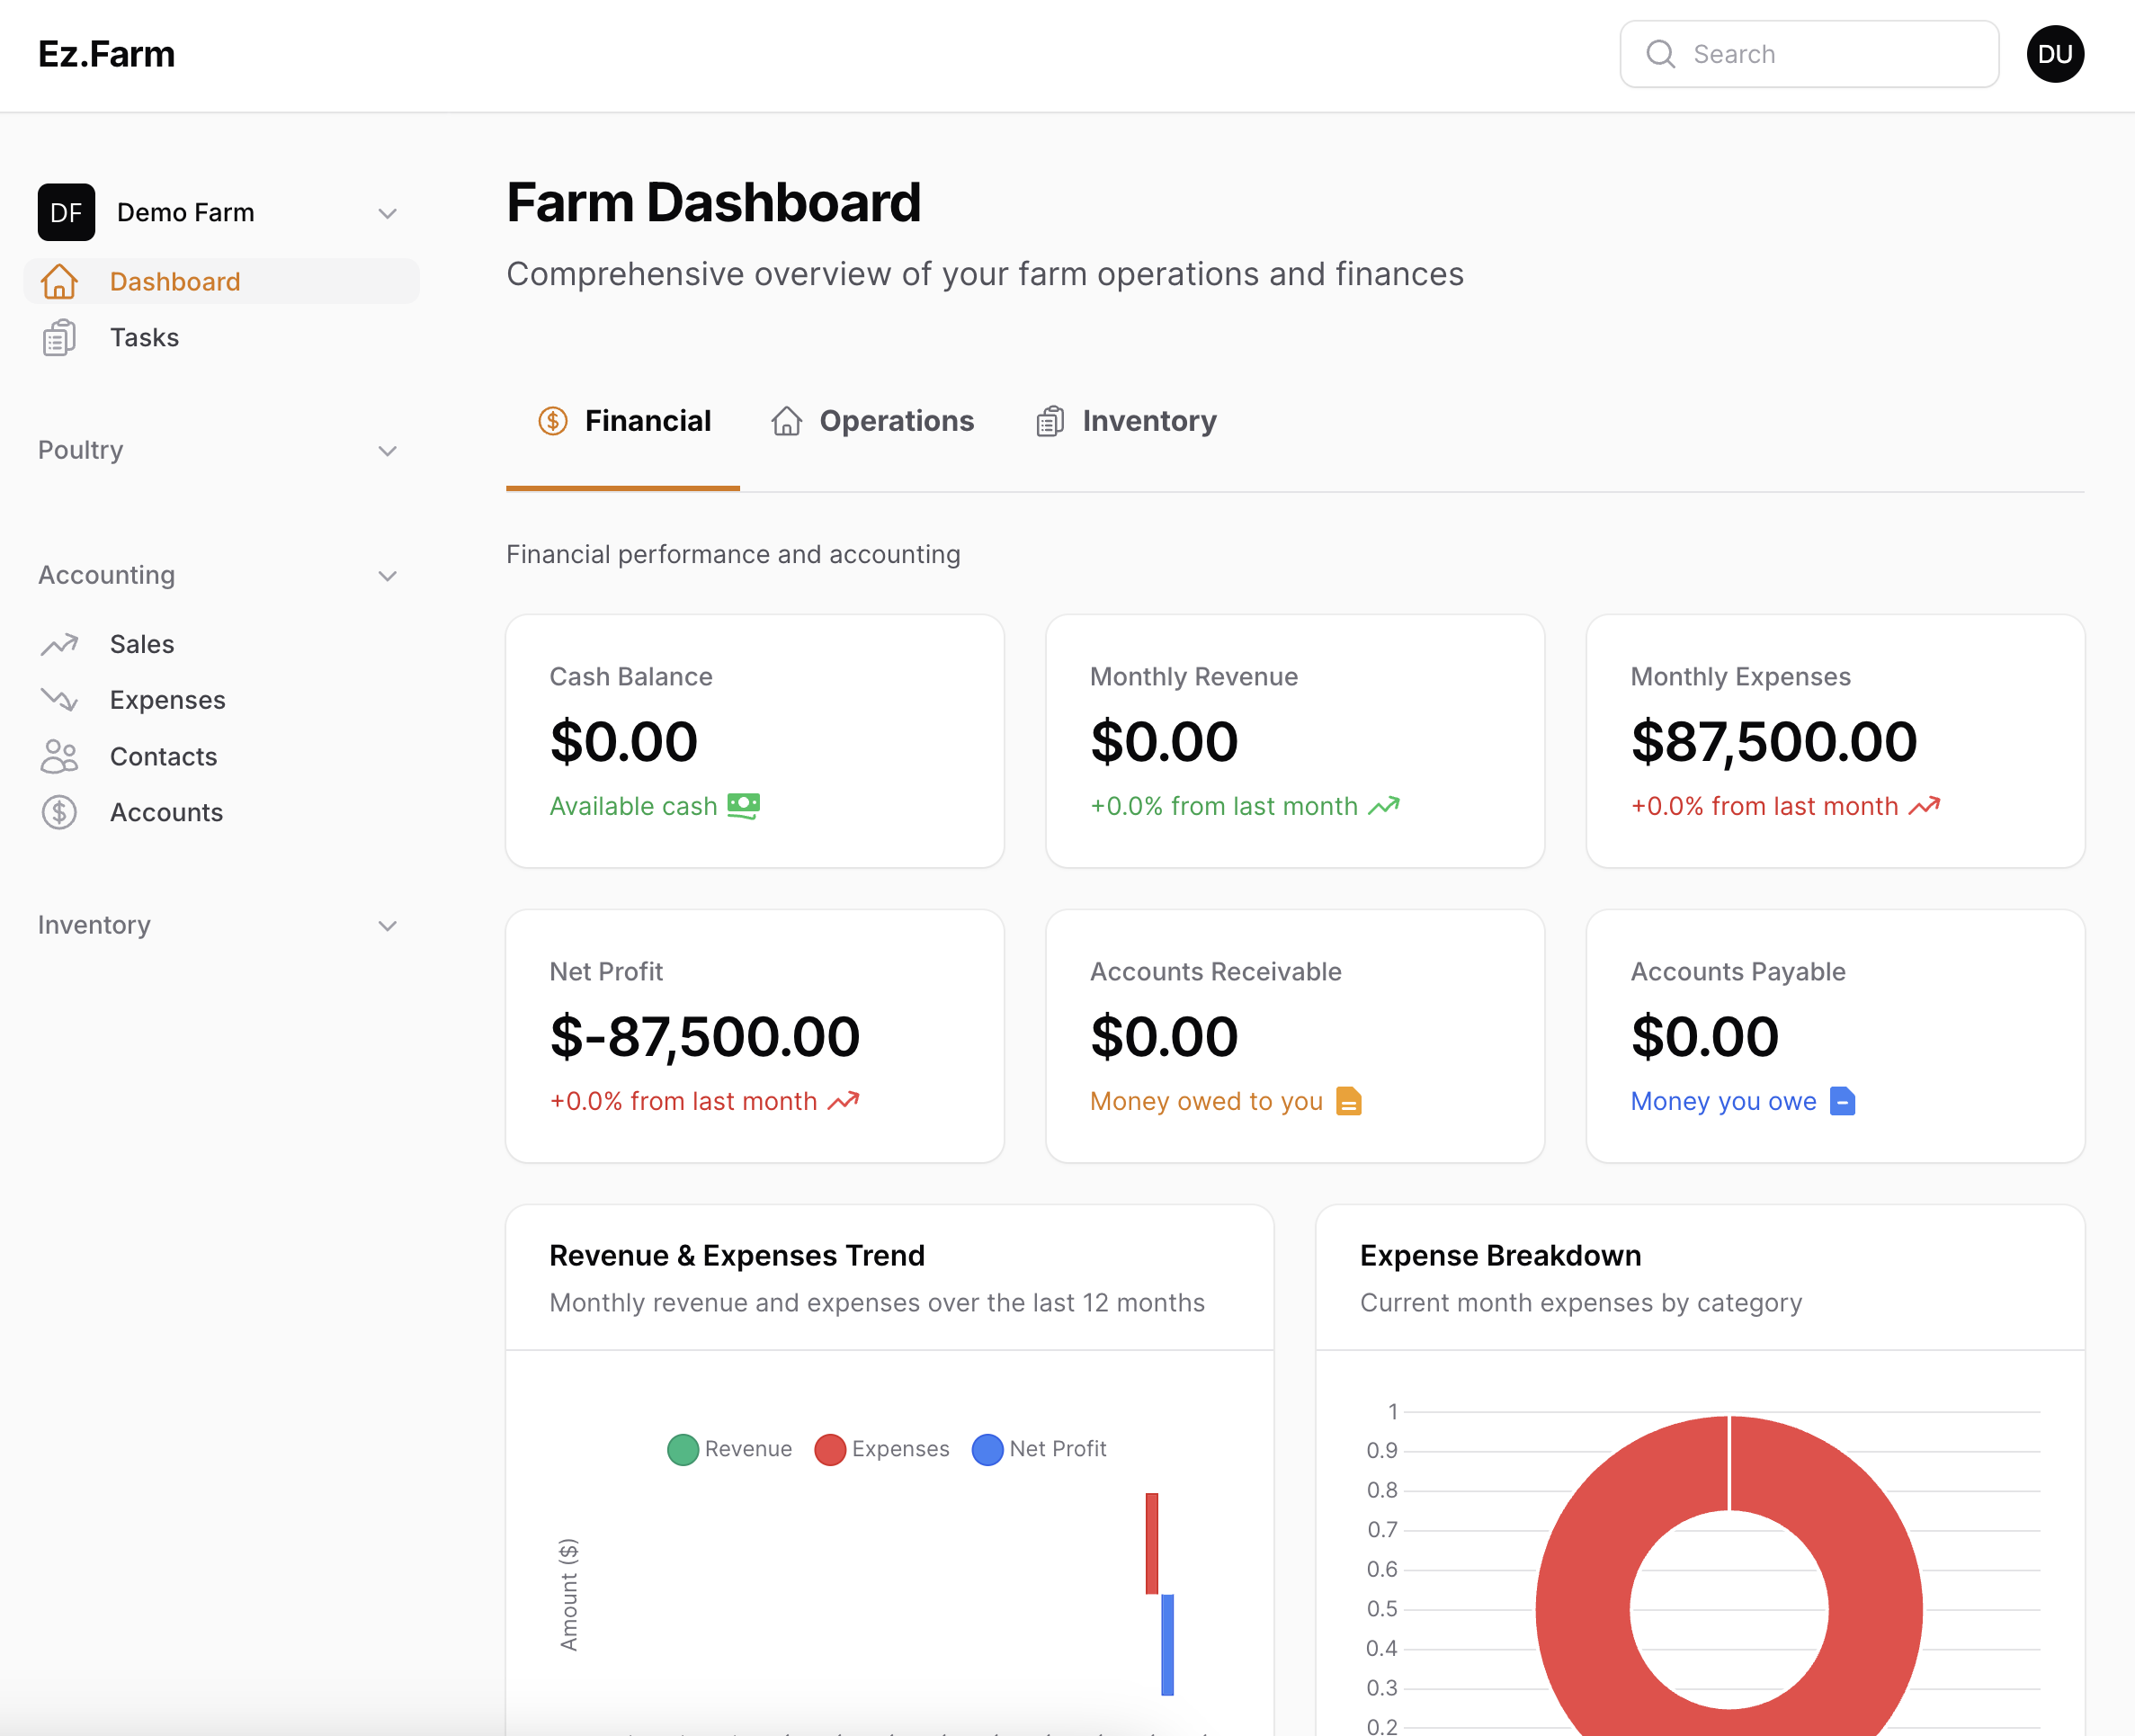Click the Ez.Farm logo
Image resolution: width=2135 pixels, height=1736 pixels.
point(106,54)
